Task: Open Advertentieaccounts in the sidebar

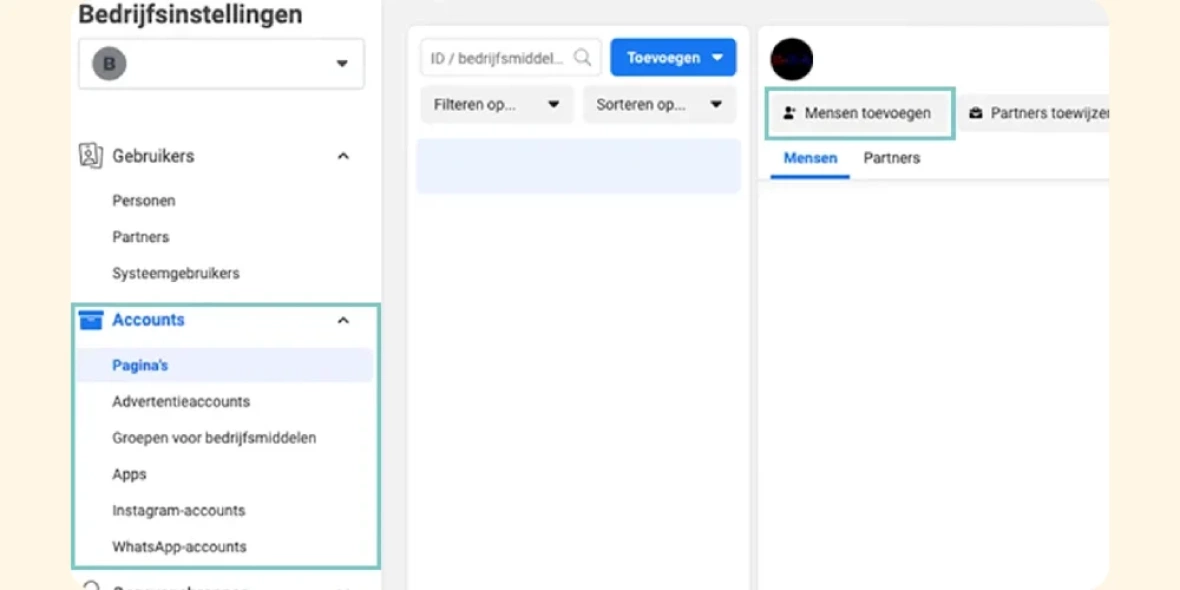Action: (181, 402)
